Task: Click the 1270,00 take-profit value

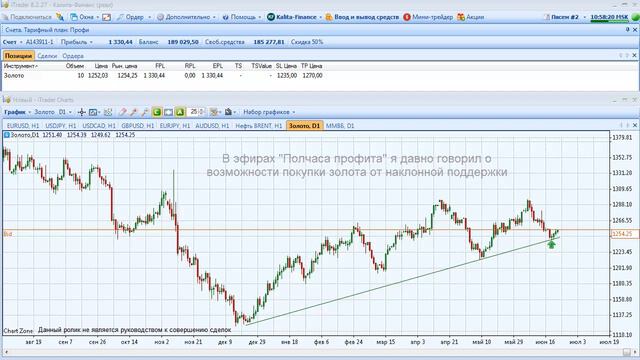Action: (x=312, y=76)
